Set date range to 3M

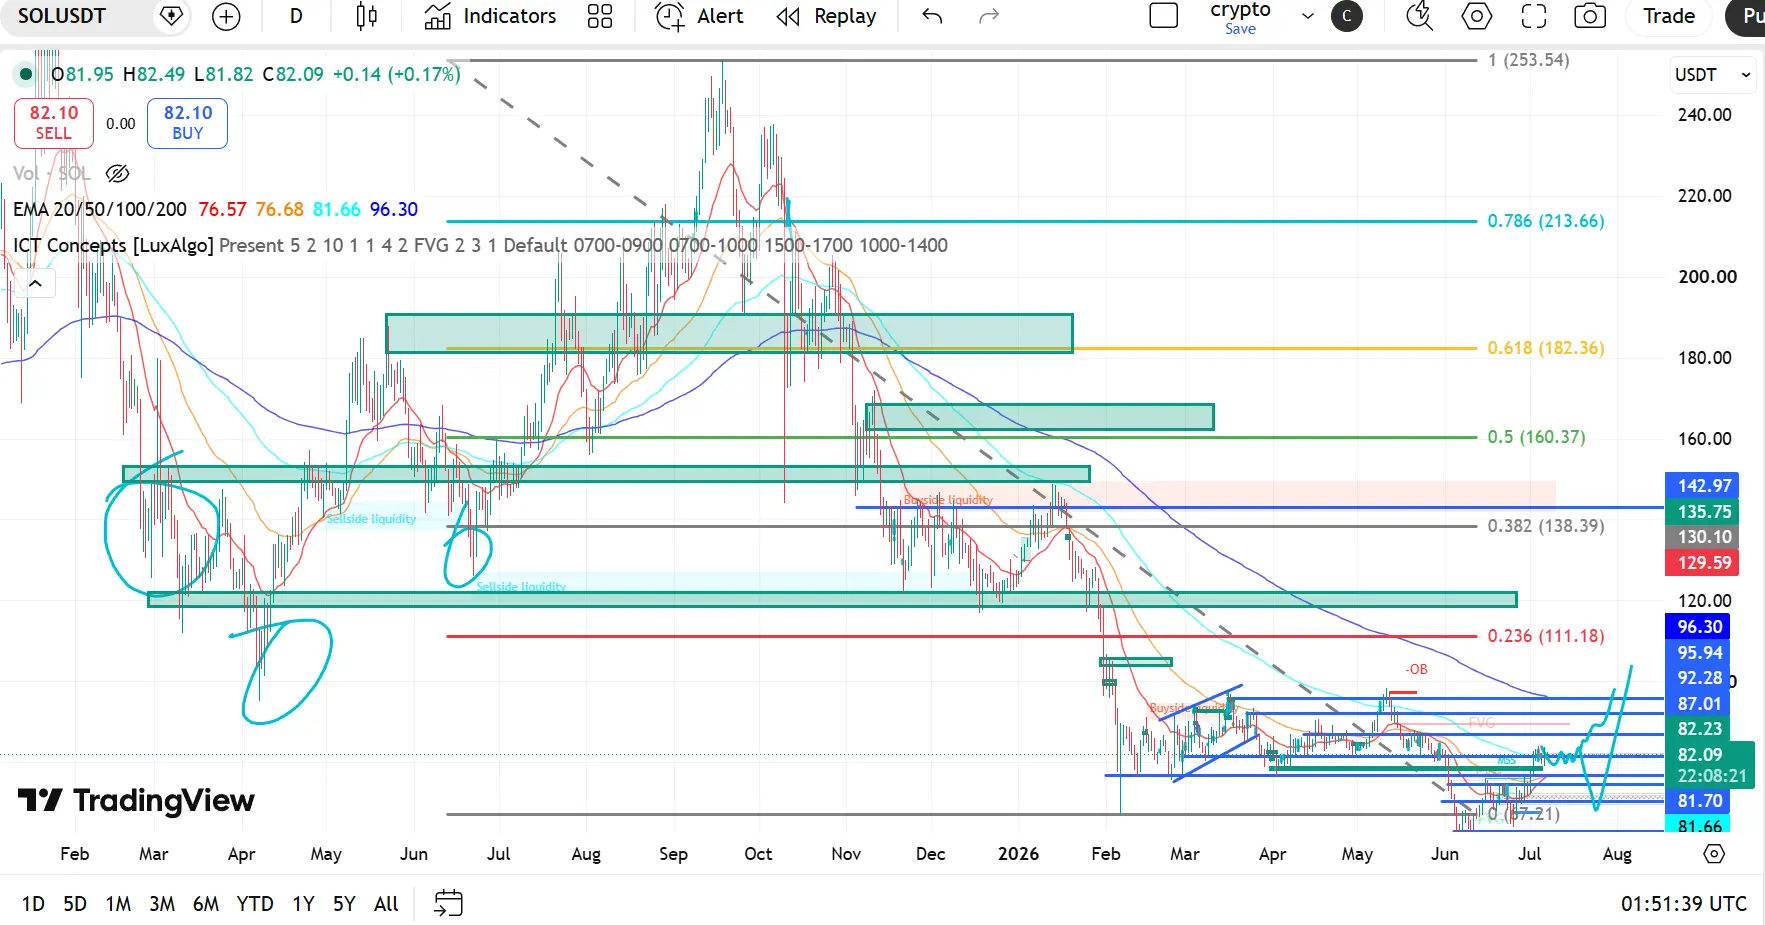[162, 904]
